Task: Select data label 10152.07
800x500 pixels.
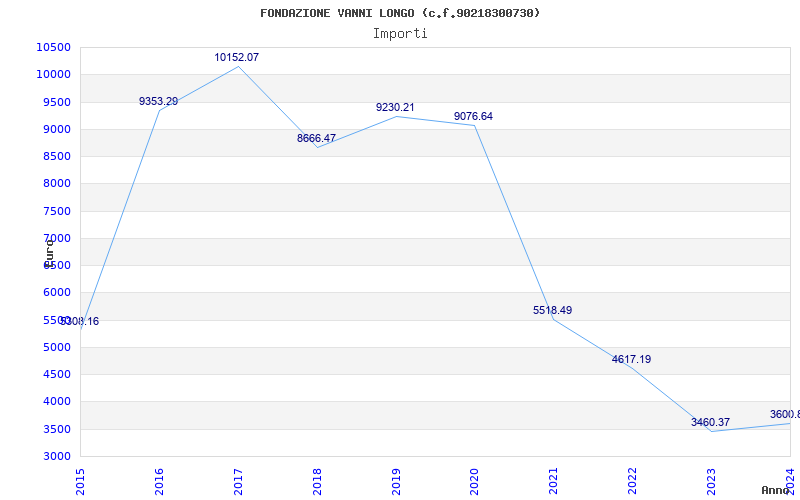Action: [x=236, y=57]
